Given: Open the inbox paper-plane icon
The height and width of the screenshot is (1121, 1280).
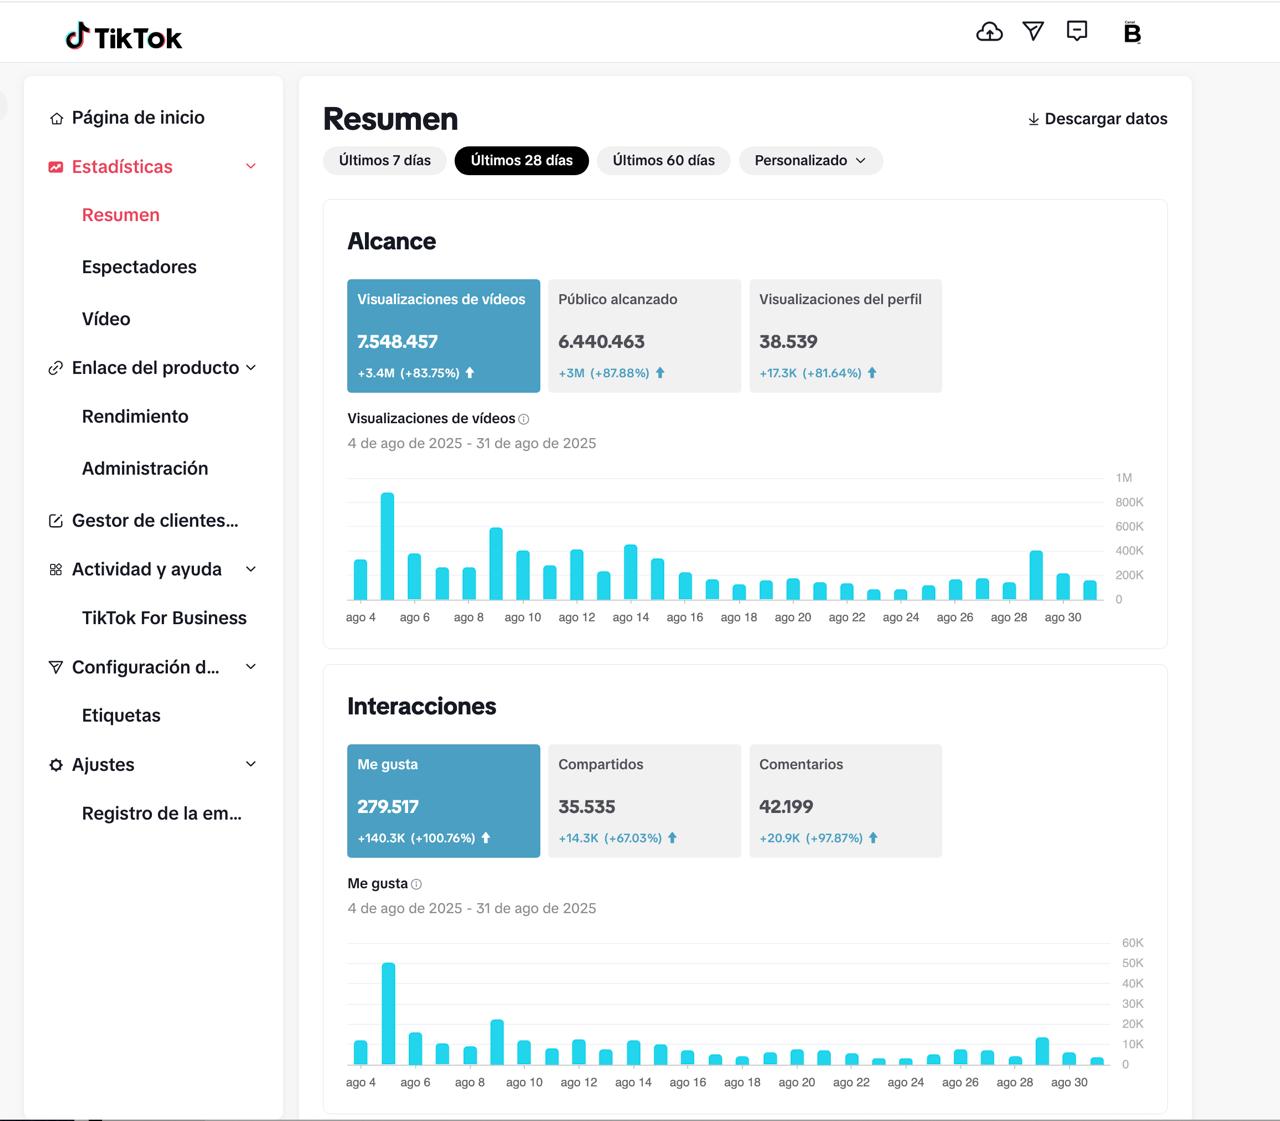Looking at the screenshot, I should (x=1033, y=32).
